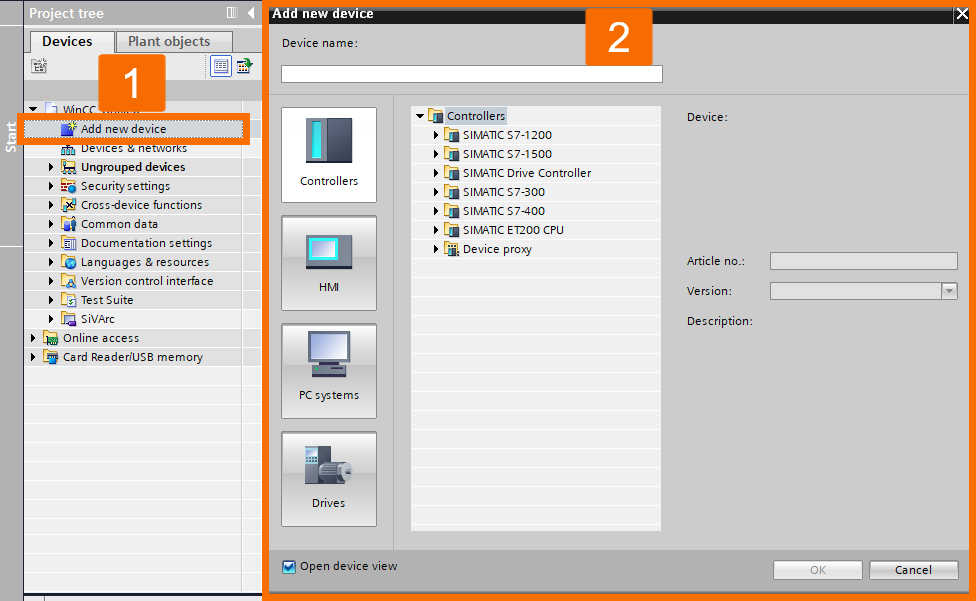
Task: Click the SiVArc icon
Action: (68, 319)
